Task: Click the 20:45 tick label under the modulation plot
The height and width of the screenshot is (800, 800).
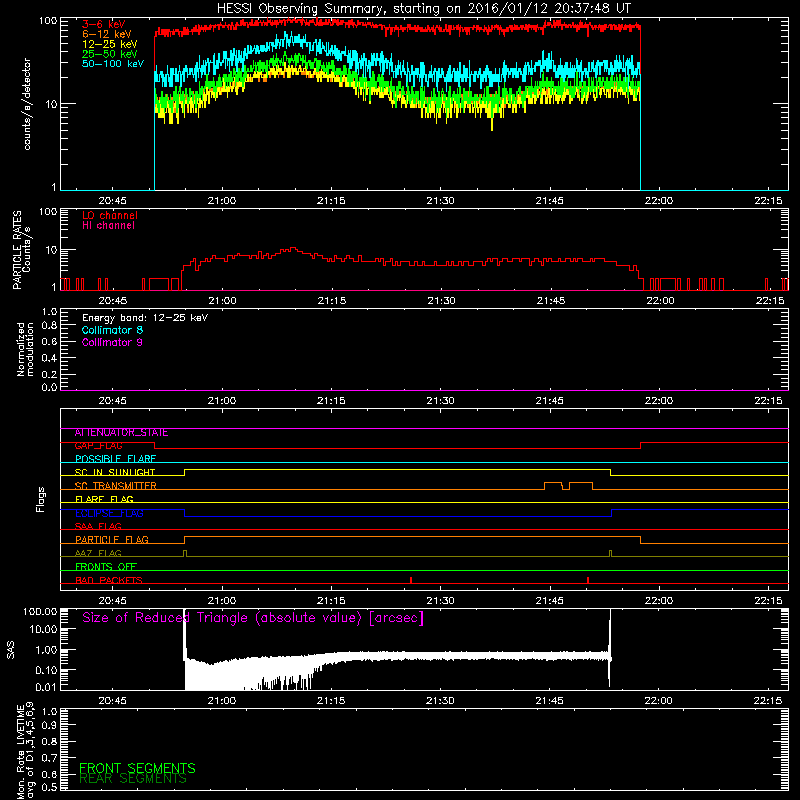Action: (112, 401)
